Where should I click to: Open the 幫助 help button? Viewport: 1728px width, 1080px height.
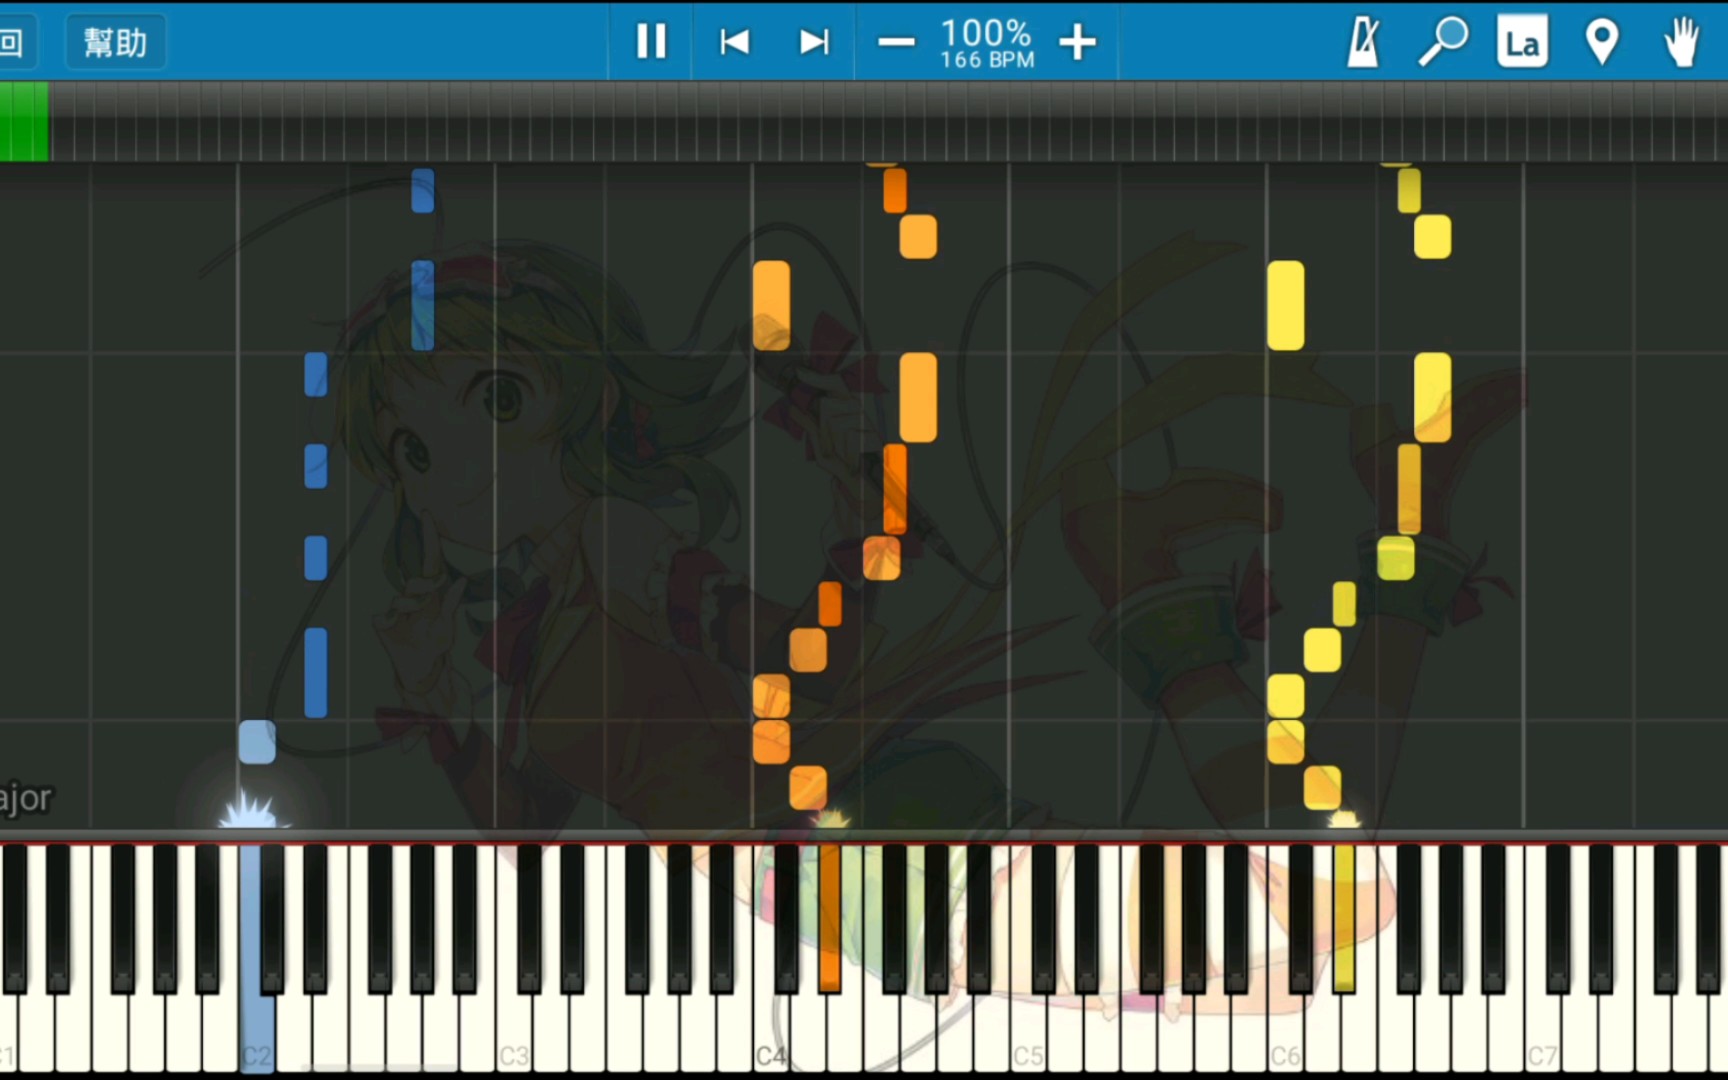tap(115, 42)
